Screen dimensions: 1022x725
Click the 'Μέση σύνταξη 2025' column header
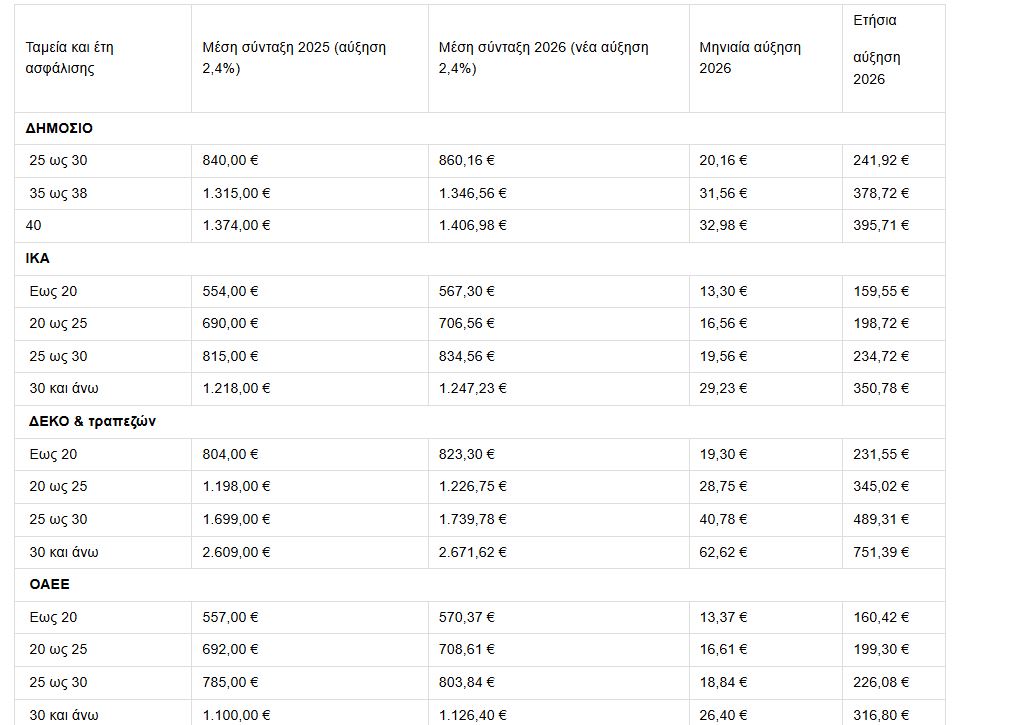(294, 58)
